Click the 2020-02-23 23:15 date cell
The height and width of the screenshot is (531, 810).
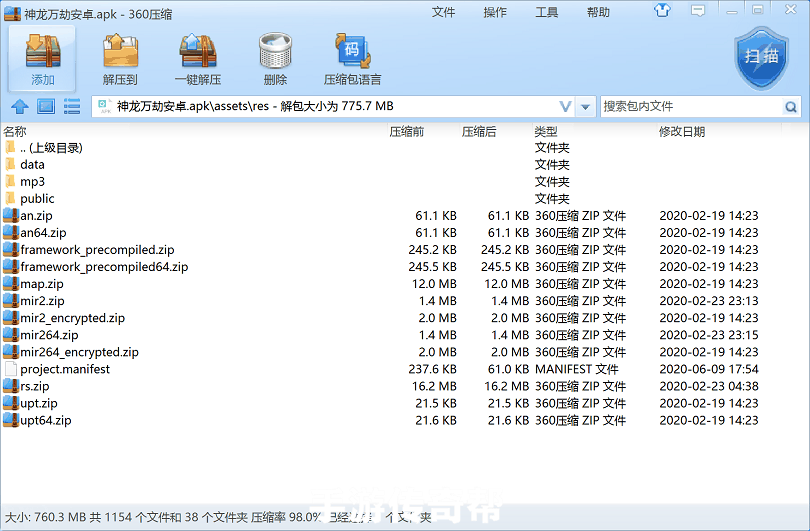tap(709, 335)
